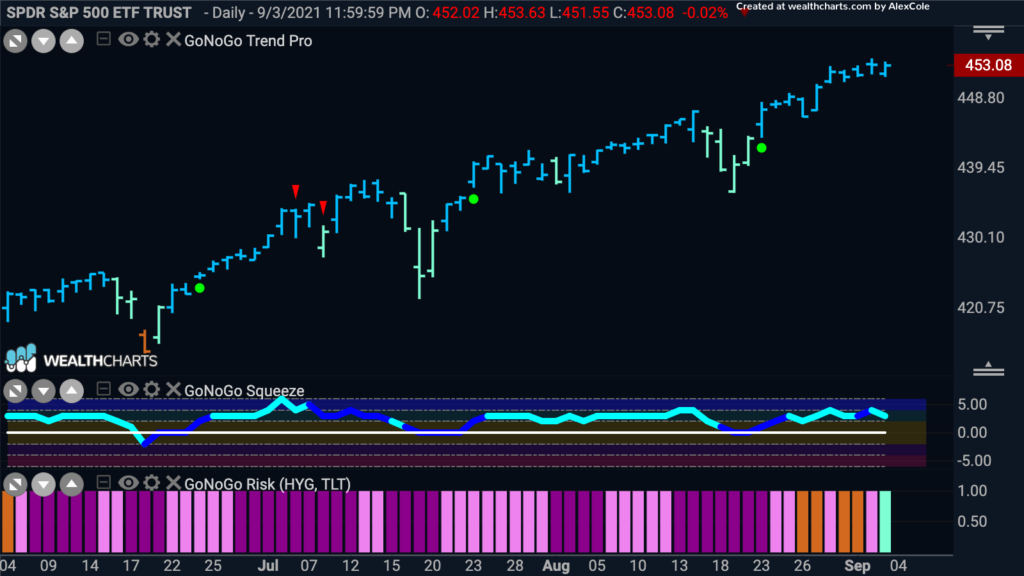Image resolution: width=1024 pixels, height=576 pixels.
Task: Select the GoNoGo Trend Pro label
Action: tap(248, 40)
